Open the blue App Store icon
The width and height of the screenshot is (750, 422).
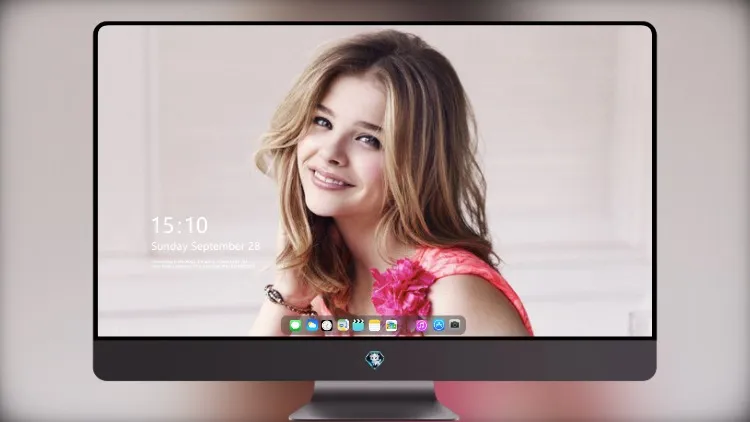439,326
